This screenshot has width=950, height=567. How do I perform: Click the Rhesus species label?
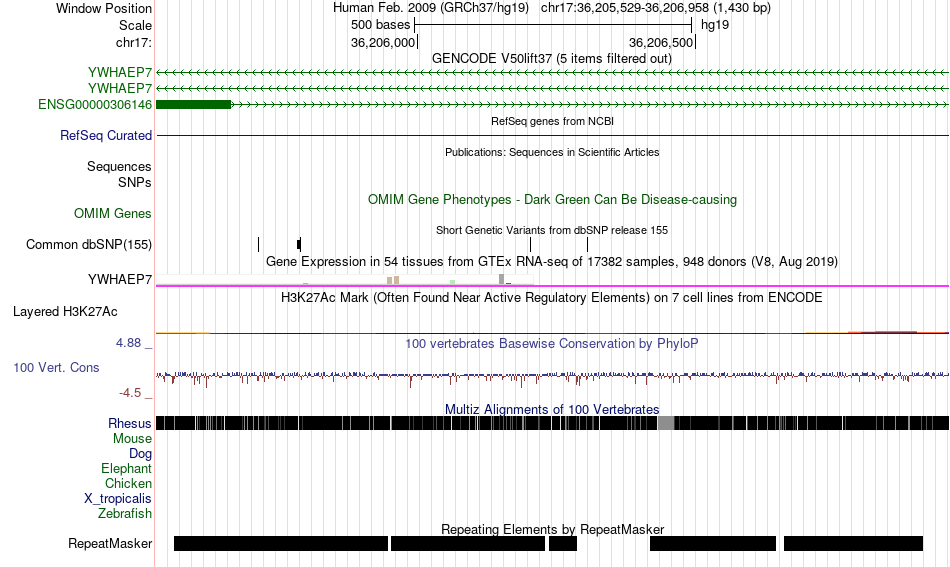[x=130, y=423]
